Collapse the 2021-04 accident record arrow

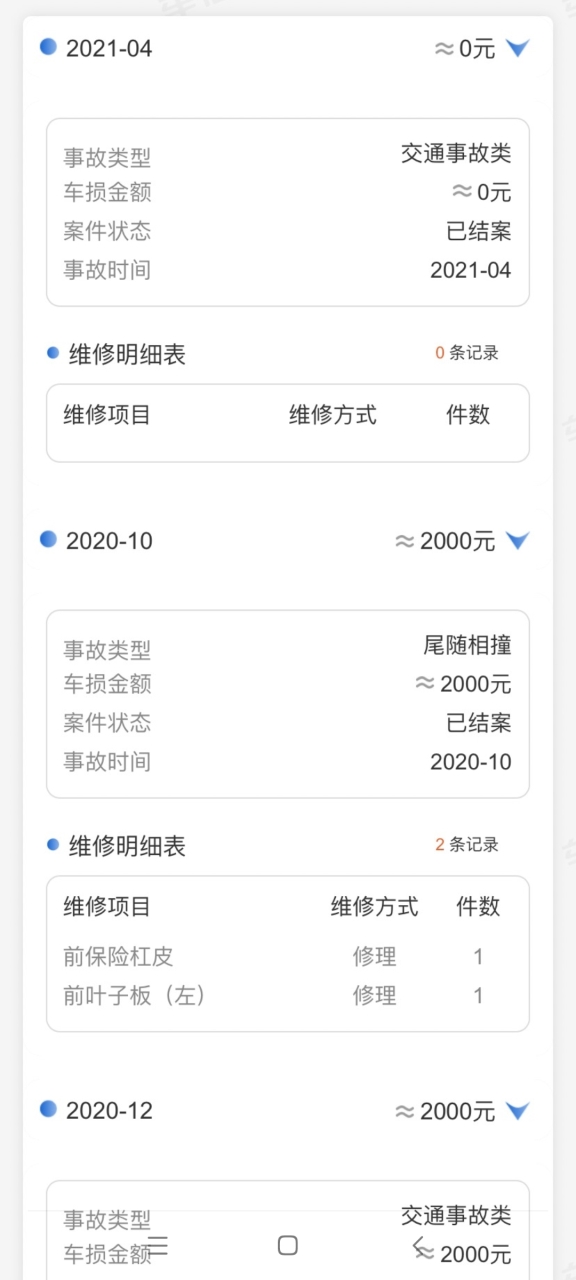(517, 48)
